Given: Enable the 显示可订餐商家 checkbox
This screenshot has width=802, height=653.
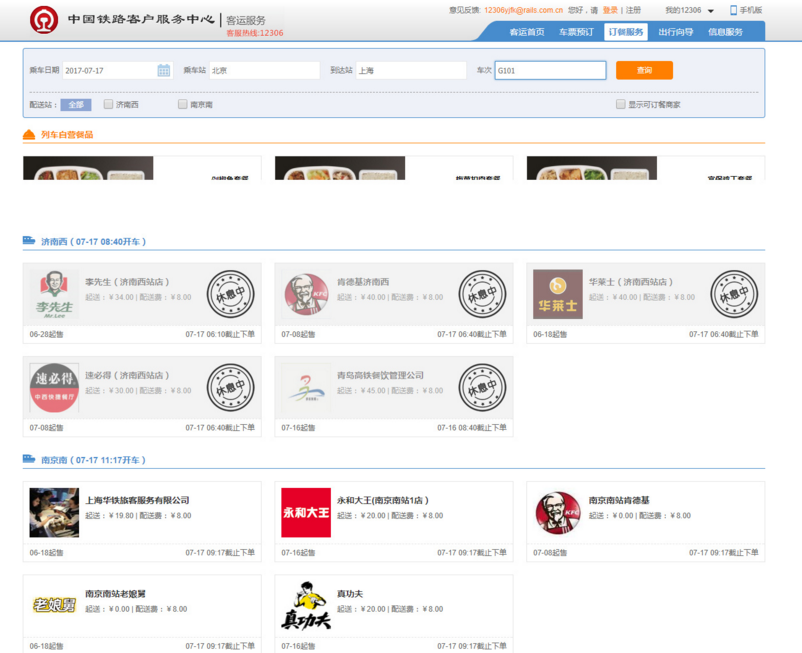Looking at the screenshot, I should coord(621,104).
